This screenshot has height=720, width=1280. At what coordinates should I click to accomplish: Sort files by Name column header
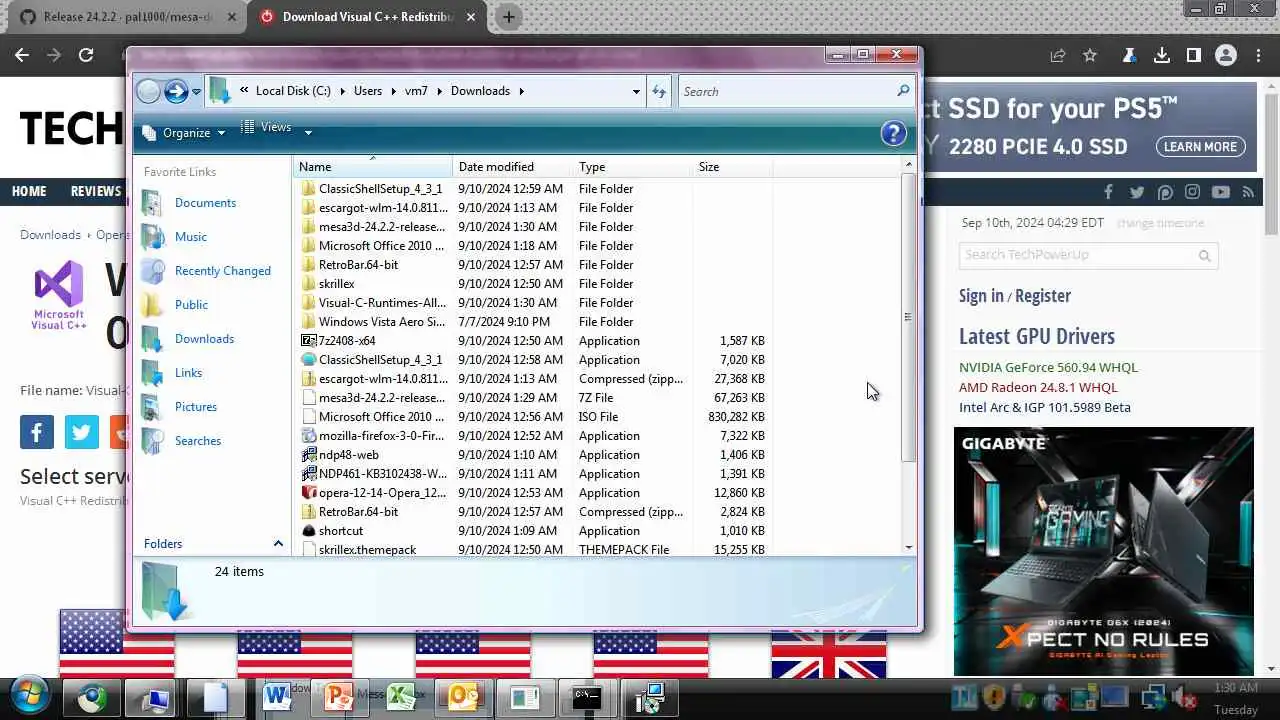(373, 167)
